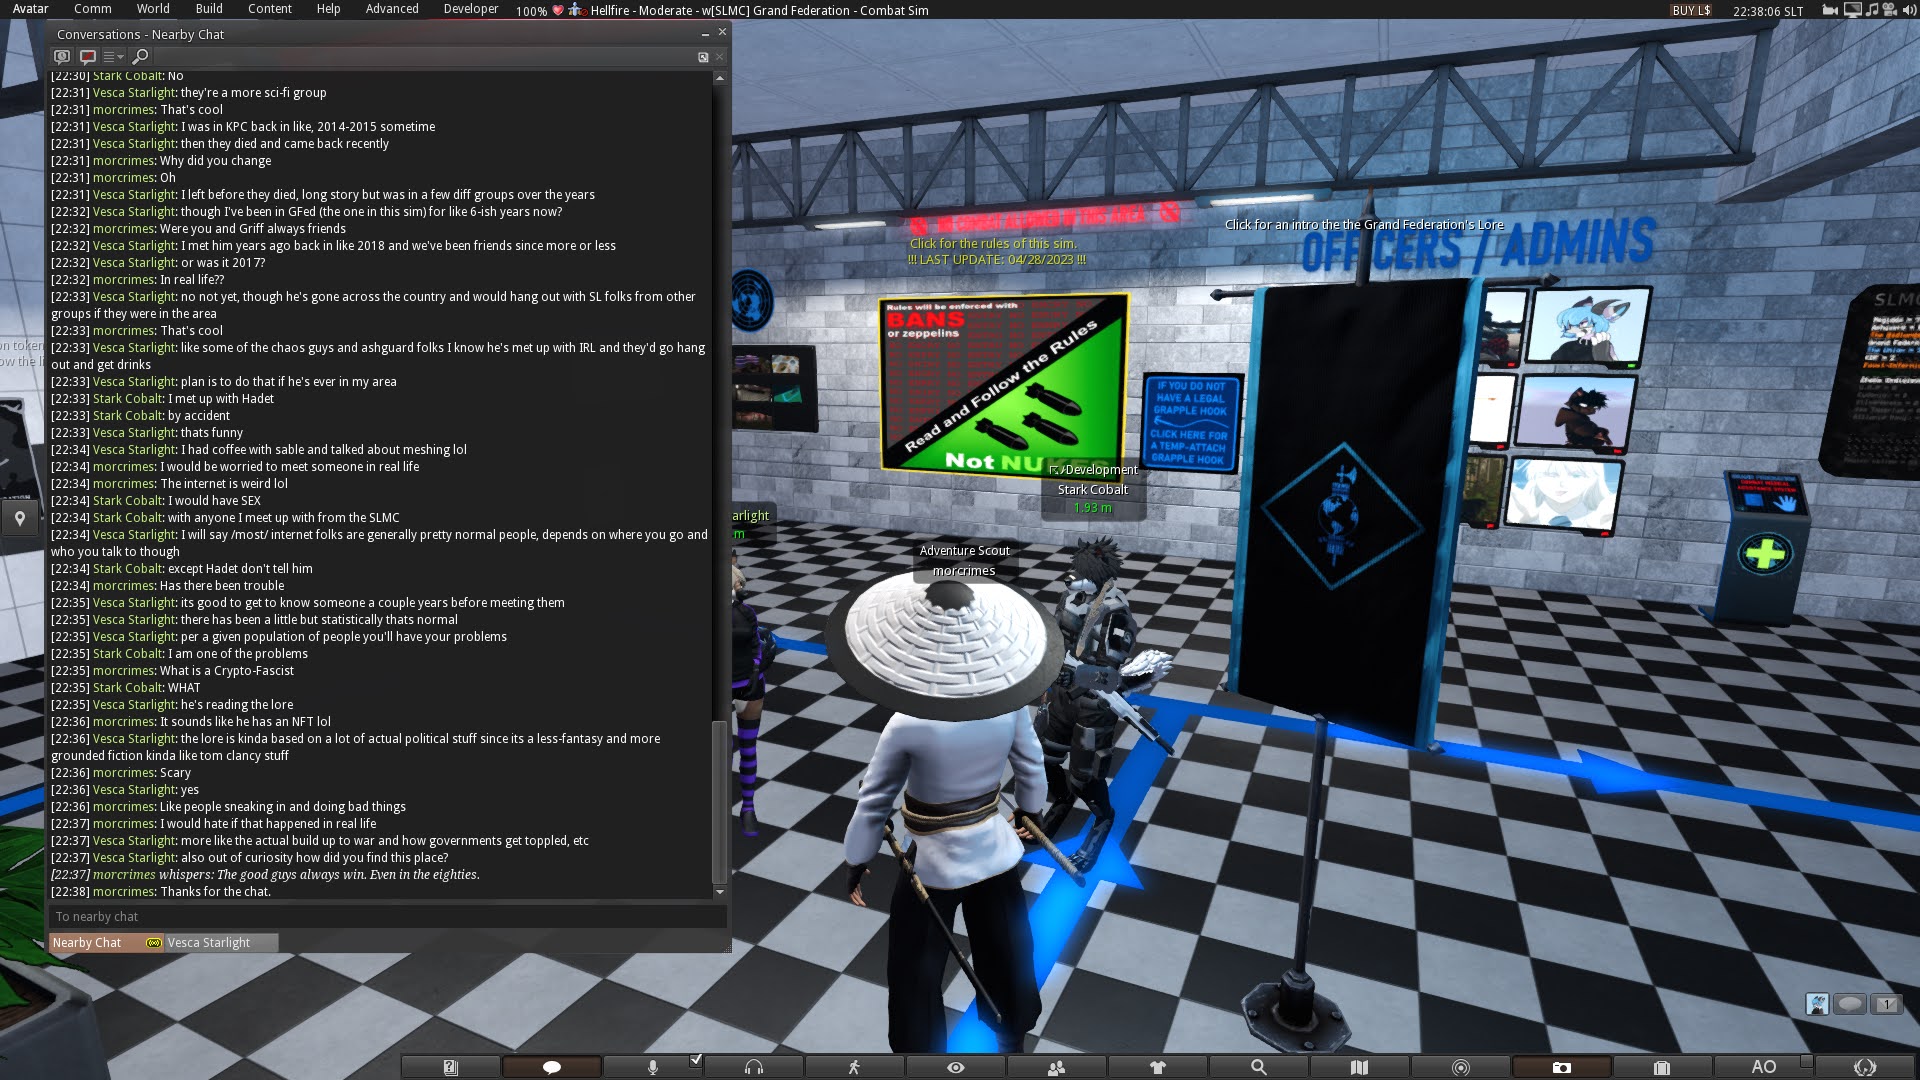This screenshot has height=1080, width=1920.
Task: Open the People panel toolbar button
Action: tap(1056, 1067)
